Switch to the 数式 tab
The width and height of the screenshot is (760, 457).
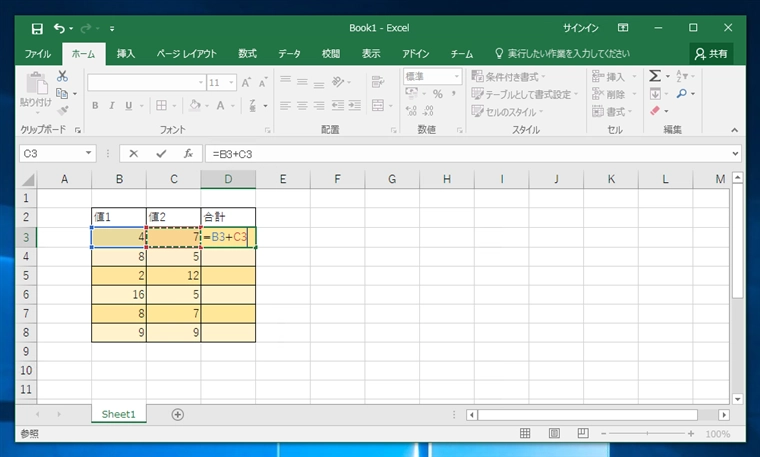(247, 54)
